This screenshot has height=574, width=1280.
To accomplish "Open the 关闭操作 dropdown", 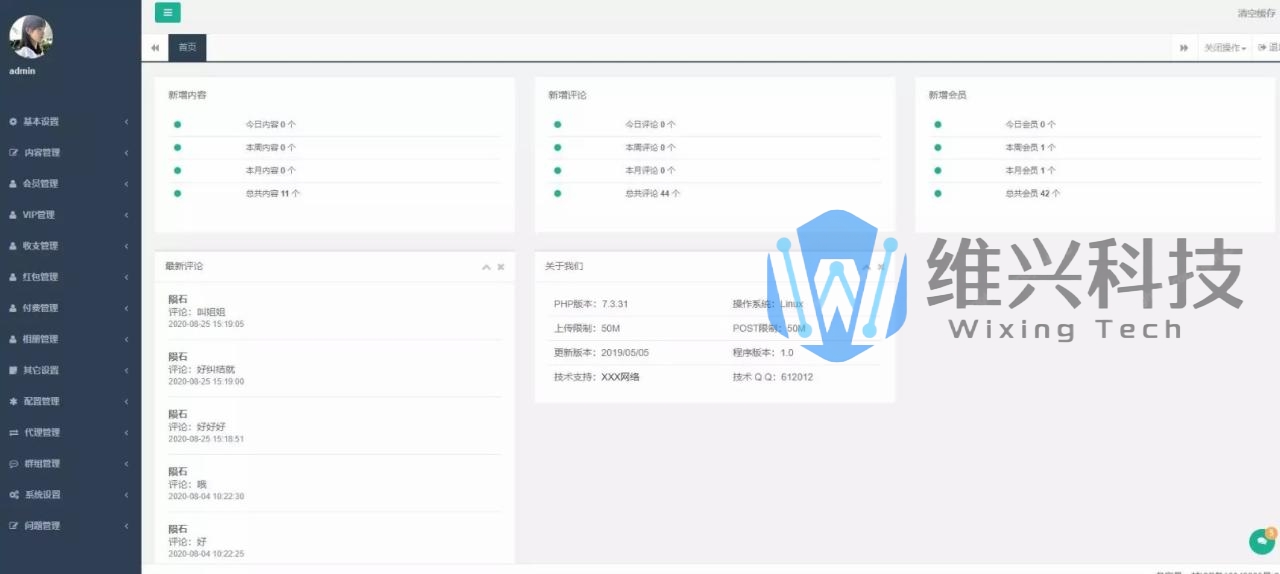I will click(x=1225, y=47).
